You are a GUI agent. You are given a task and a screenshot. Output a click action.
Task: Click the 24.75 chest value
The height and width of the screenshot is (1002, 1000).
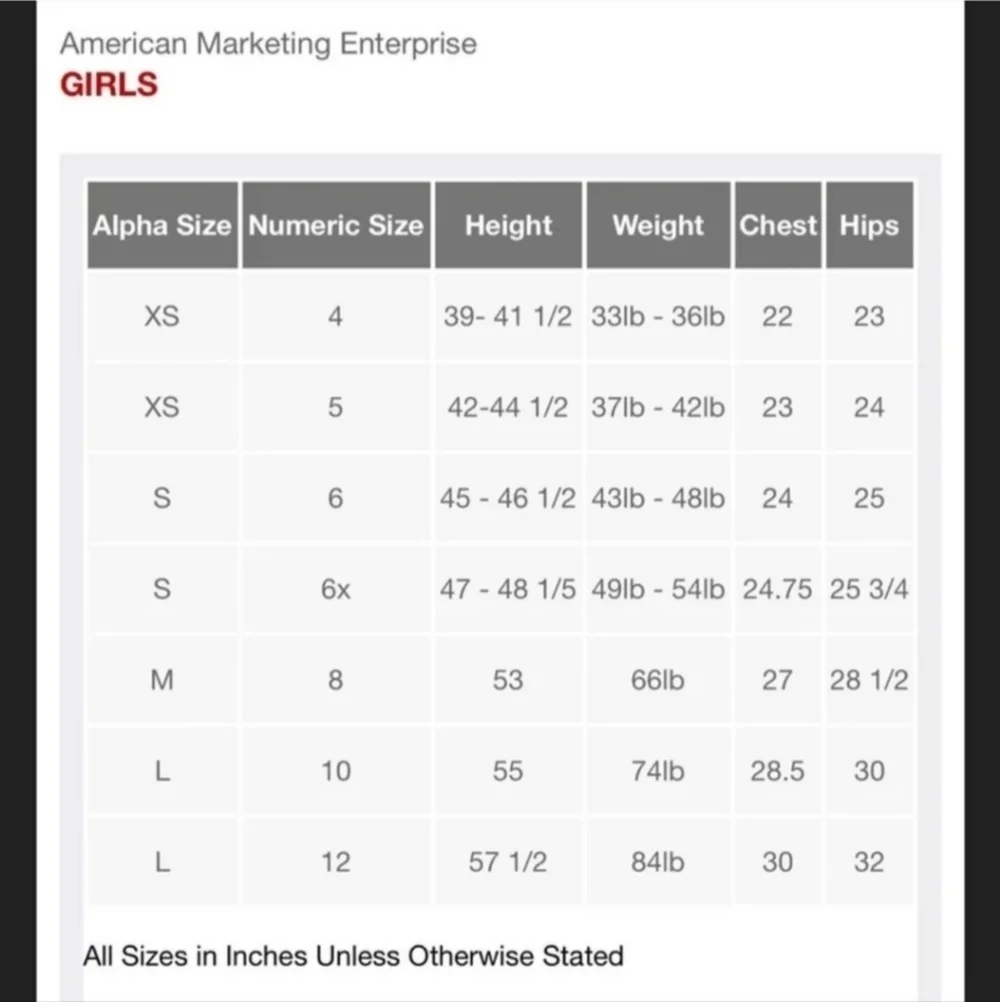tap(778, 589)
